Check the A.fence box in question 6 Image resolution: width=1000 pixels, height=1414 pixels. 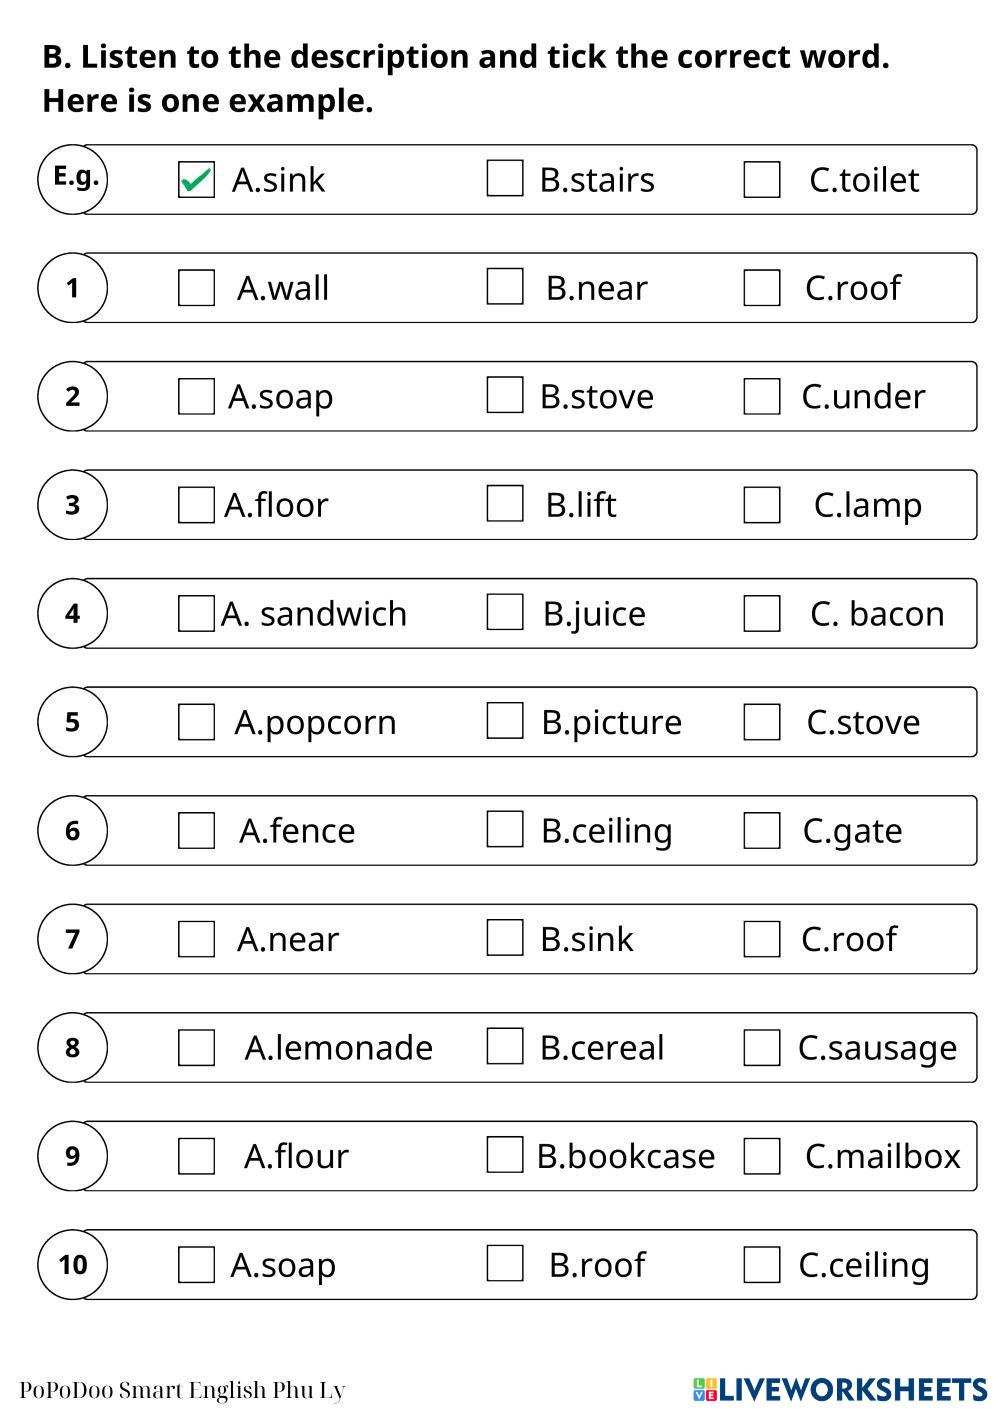(x=196, y=830)
